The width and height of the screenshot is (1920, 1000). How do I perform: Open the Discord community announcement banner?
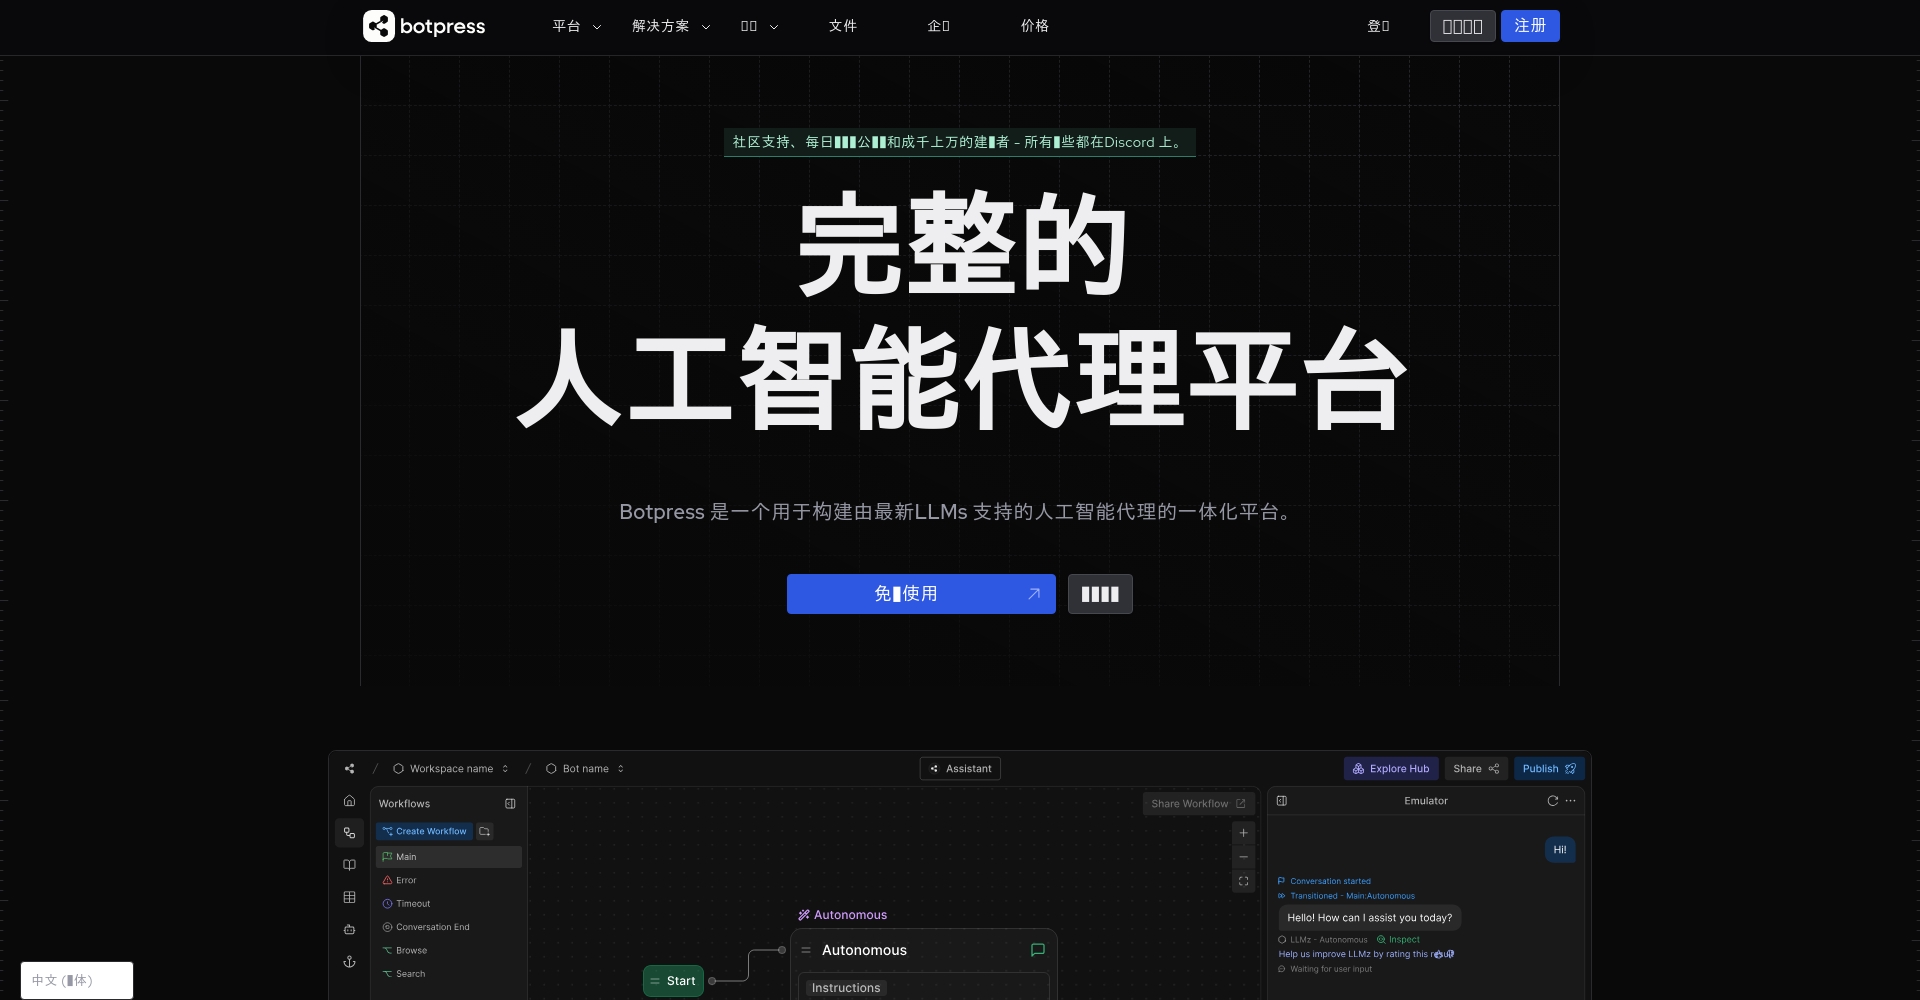pos(960,142)
